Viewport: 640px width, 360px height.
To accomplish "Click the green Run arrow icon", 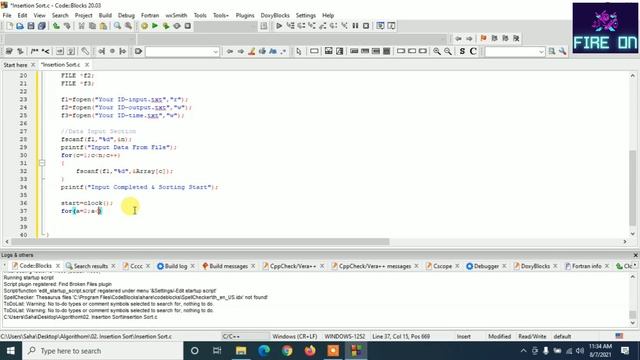I will pos(155,26).
